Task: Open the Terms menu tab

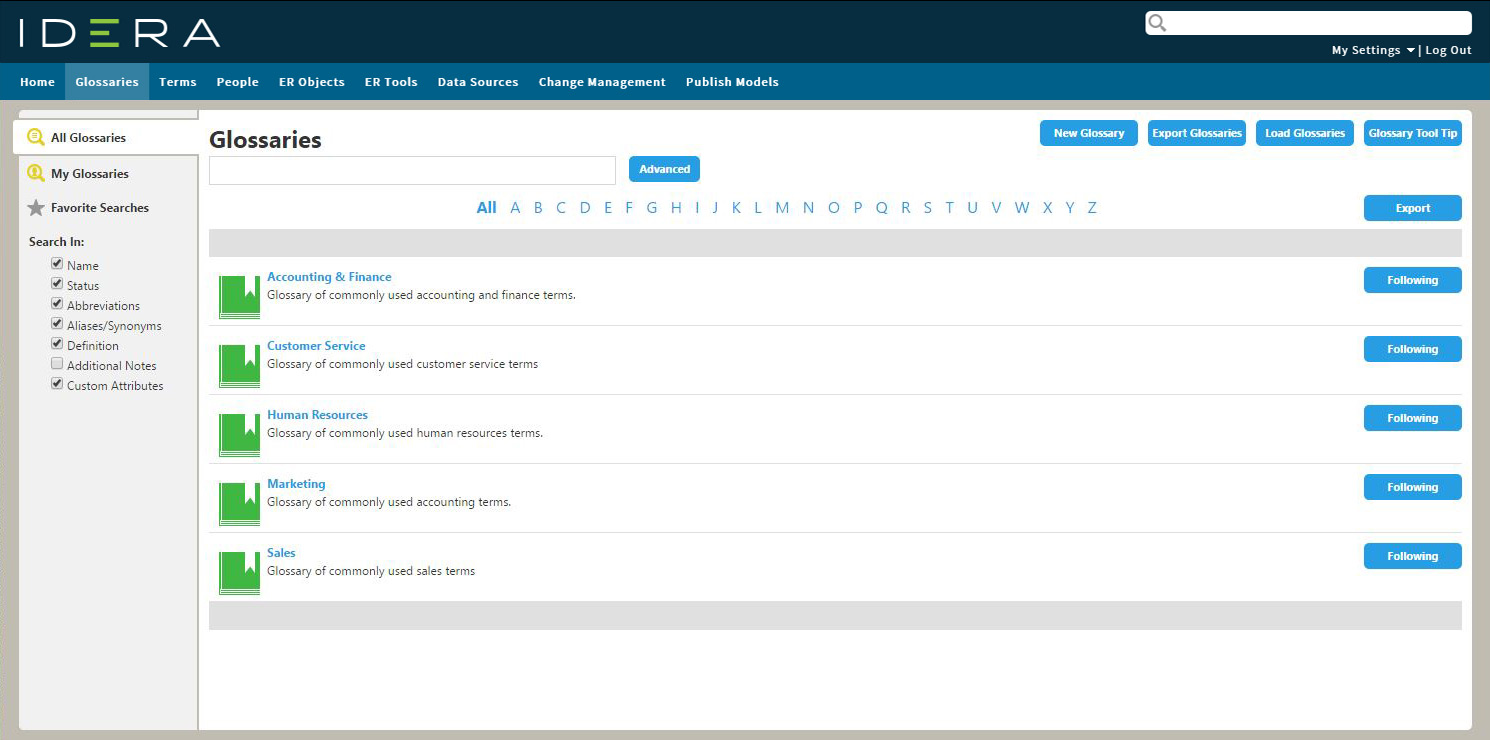Action: pyautogui.click(x=177, y=82)
